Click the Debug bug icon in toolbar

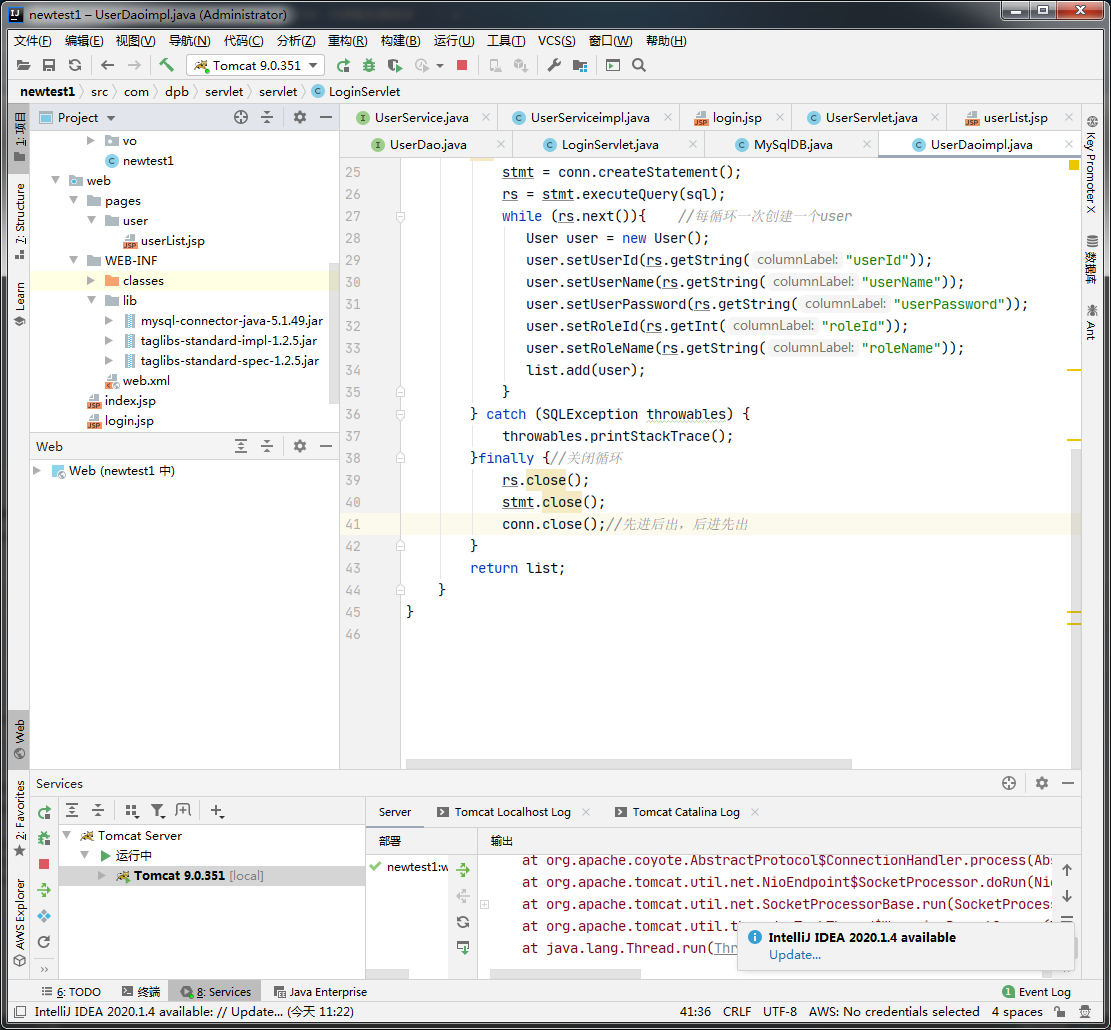point(369,65)
